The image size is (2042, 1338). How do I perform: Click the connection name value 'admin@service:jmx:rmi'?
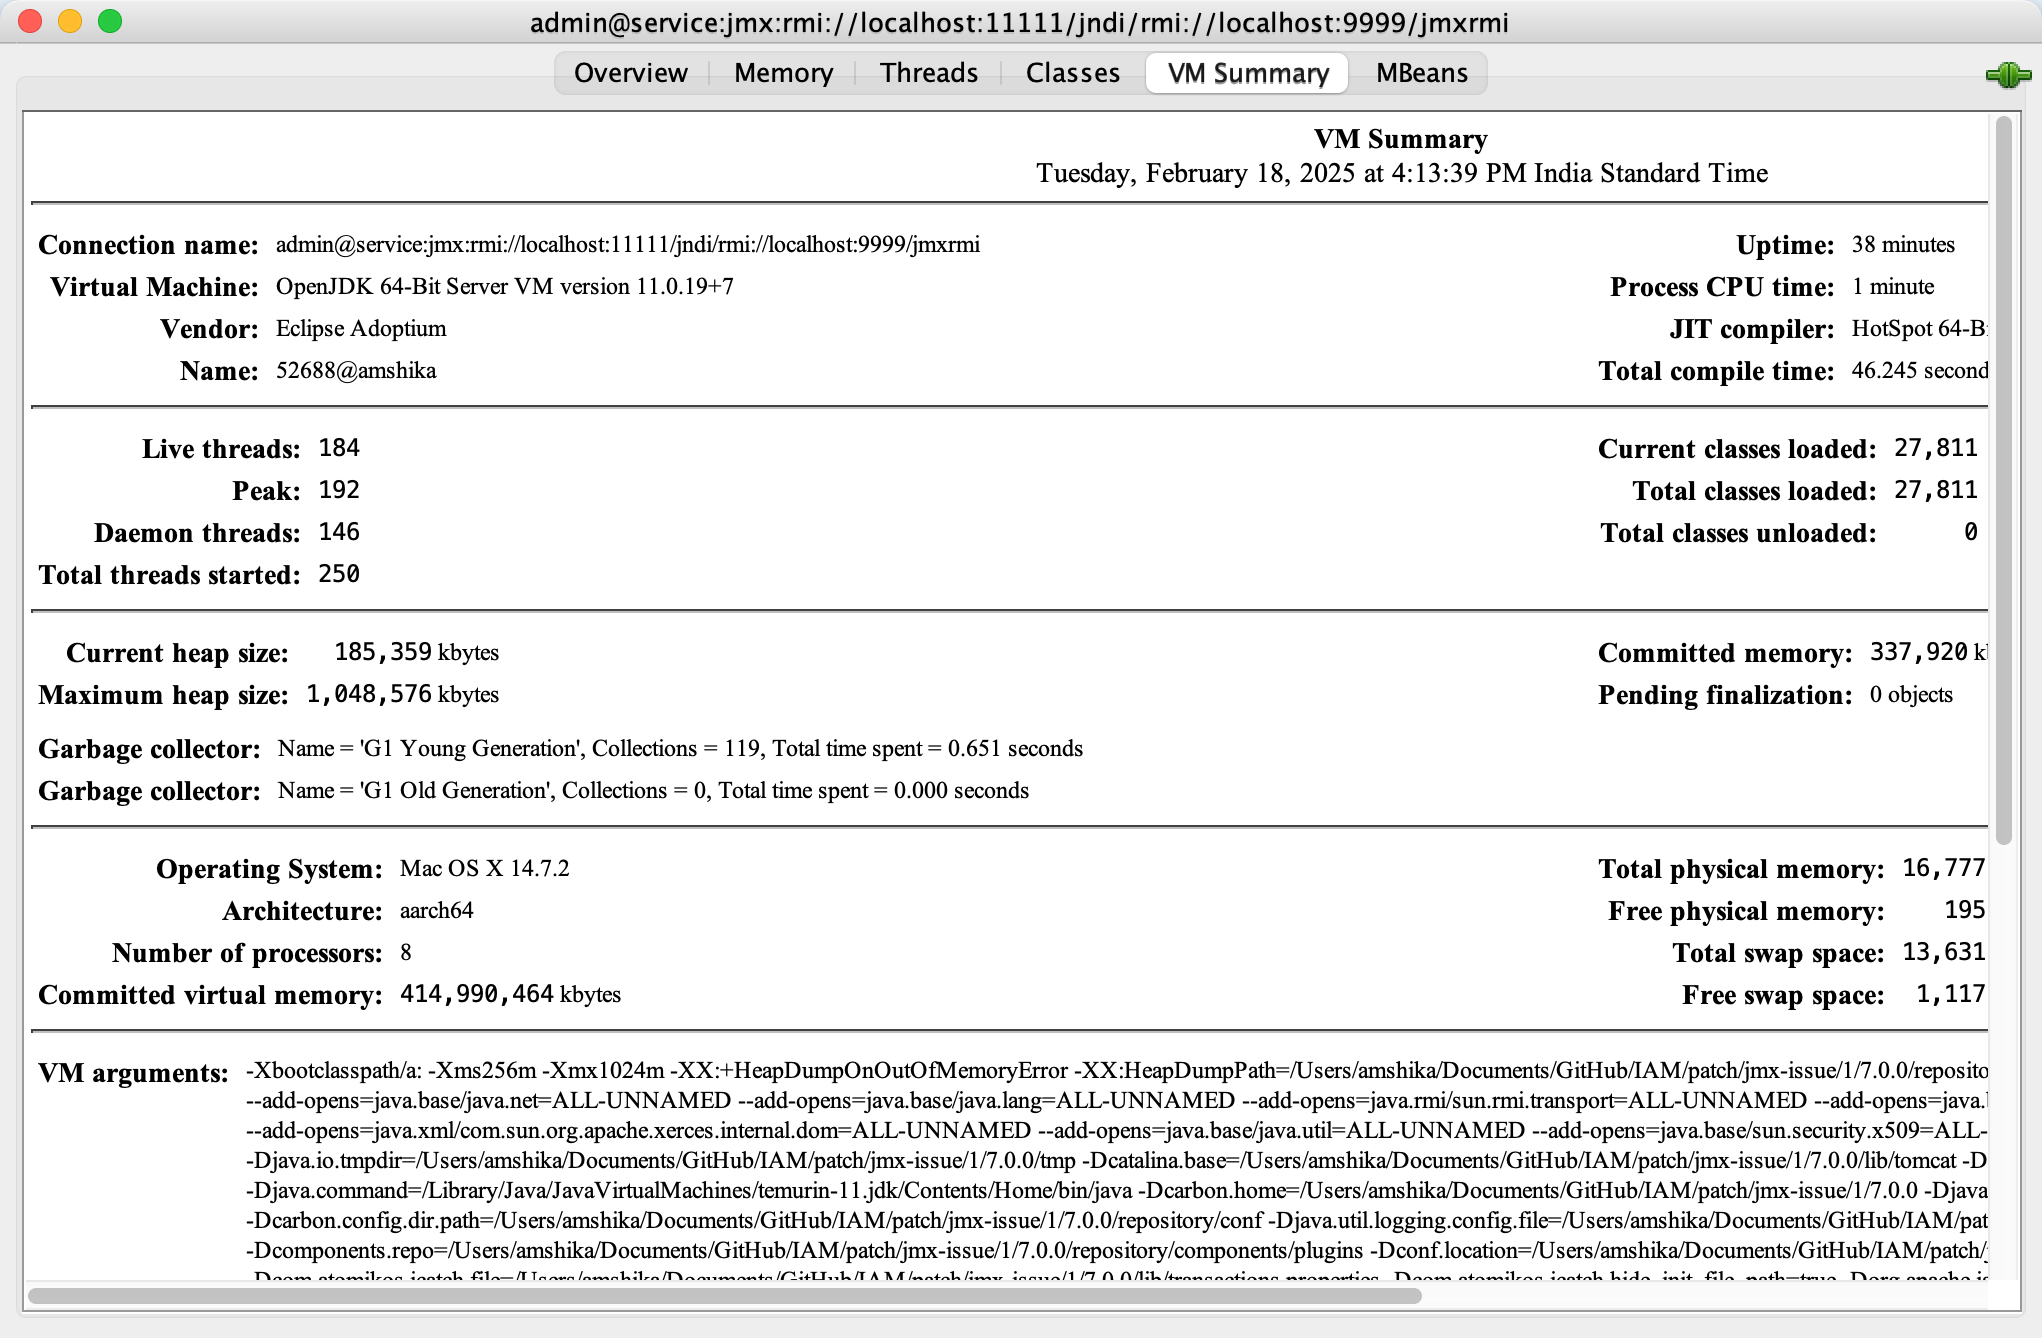tap(628, 245)
